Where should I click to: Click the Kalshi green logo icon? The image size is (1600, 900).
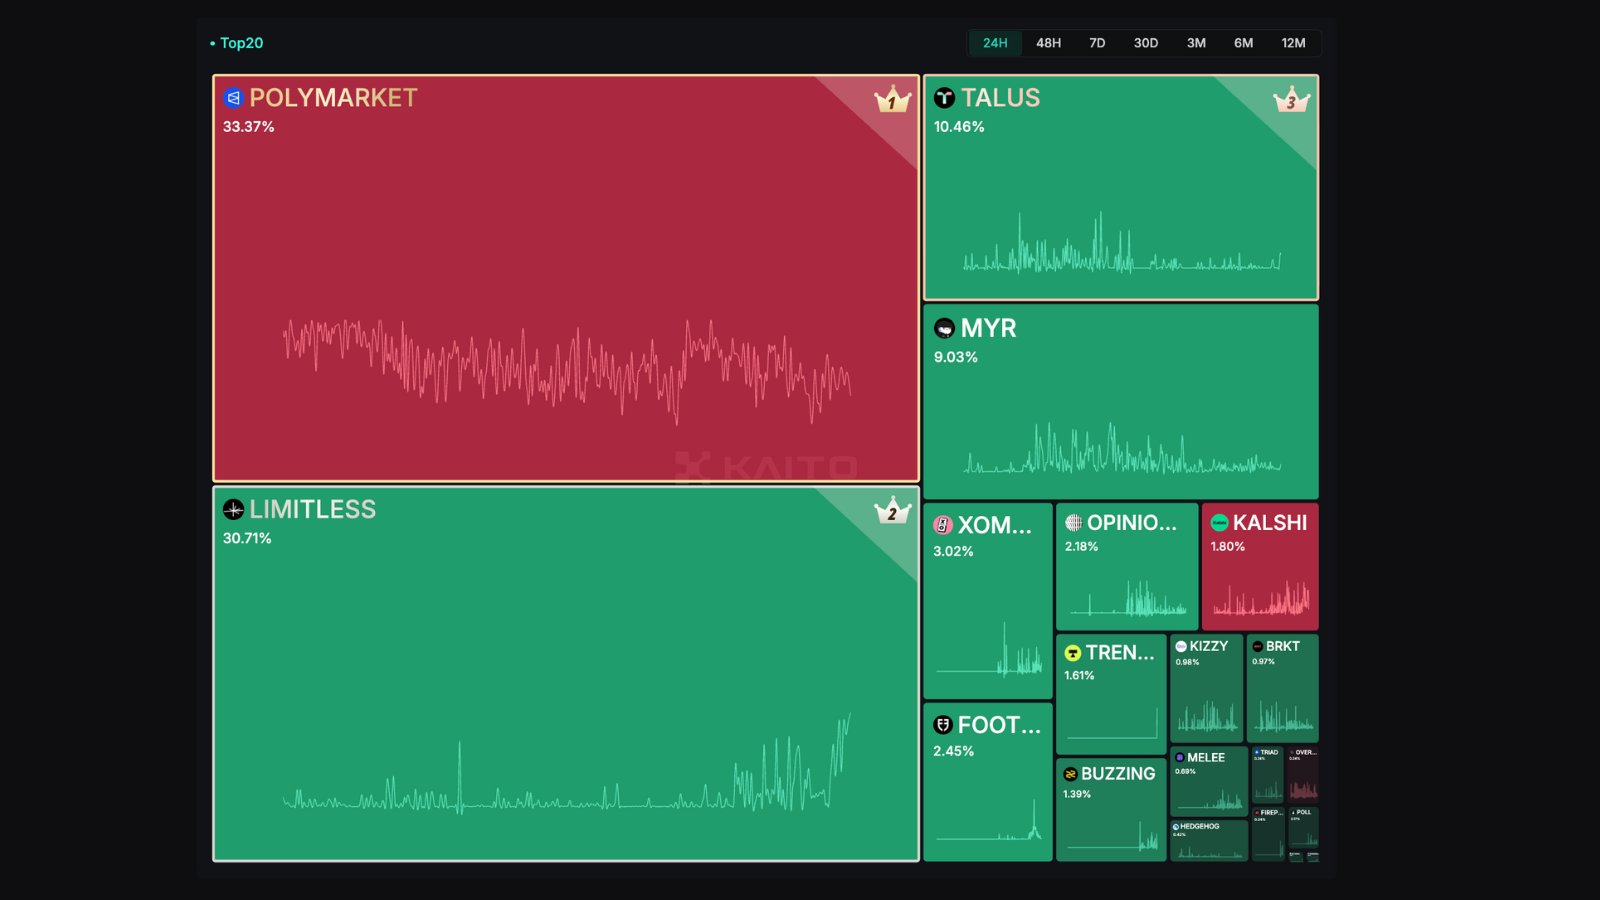click(x=1221, y=522)
